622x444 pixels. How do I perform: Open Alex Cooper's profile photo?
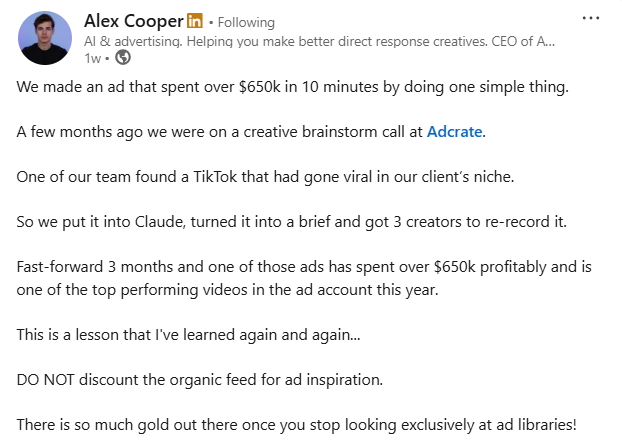45,38
